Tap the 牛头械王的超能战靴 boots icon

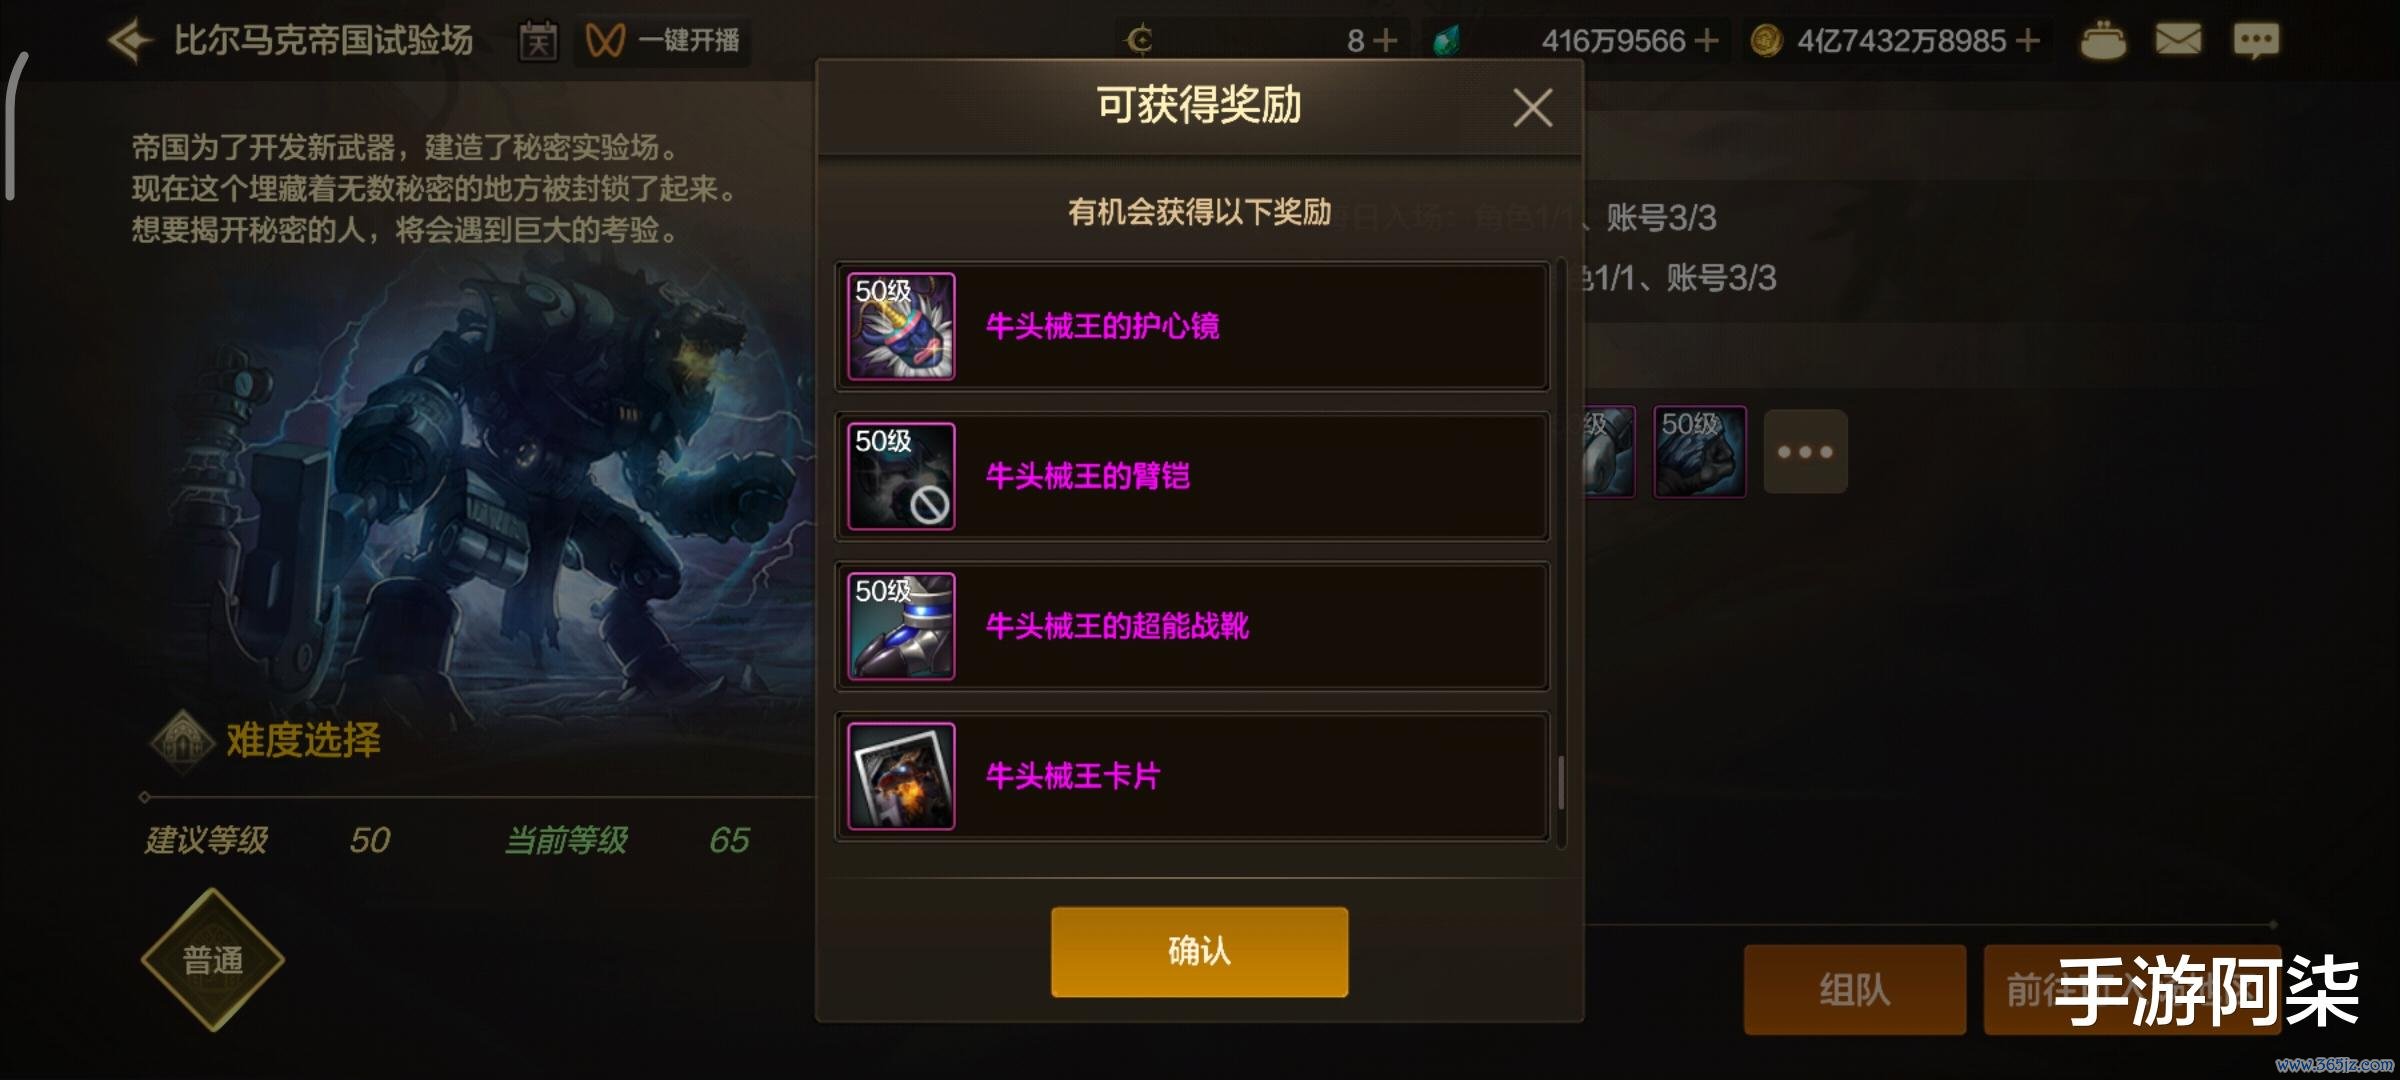point(901,626)
